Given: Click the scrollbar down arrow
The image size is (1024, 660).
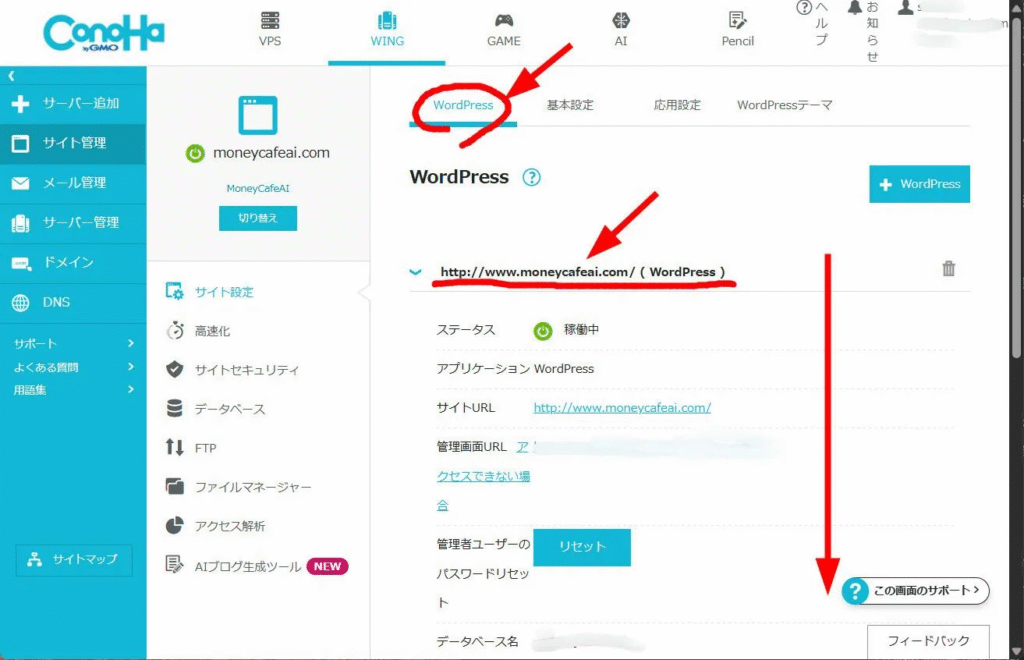Looking at the screenshot, I should pos(1016,652).
